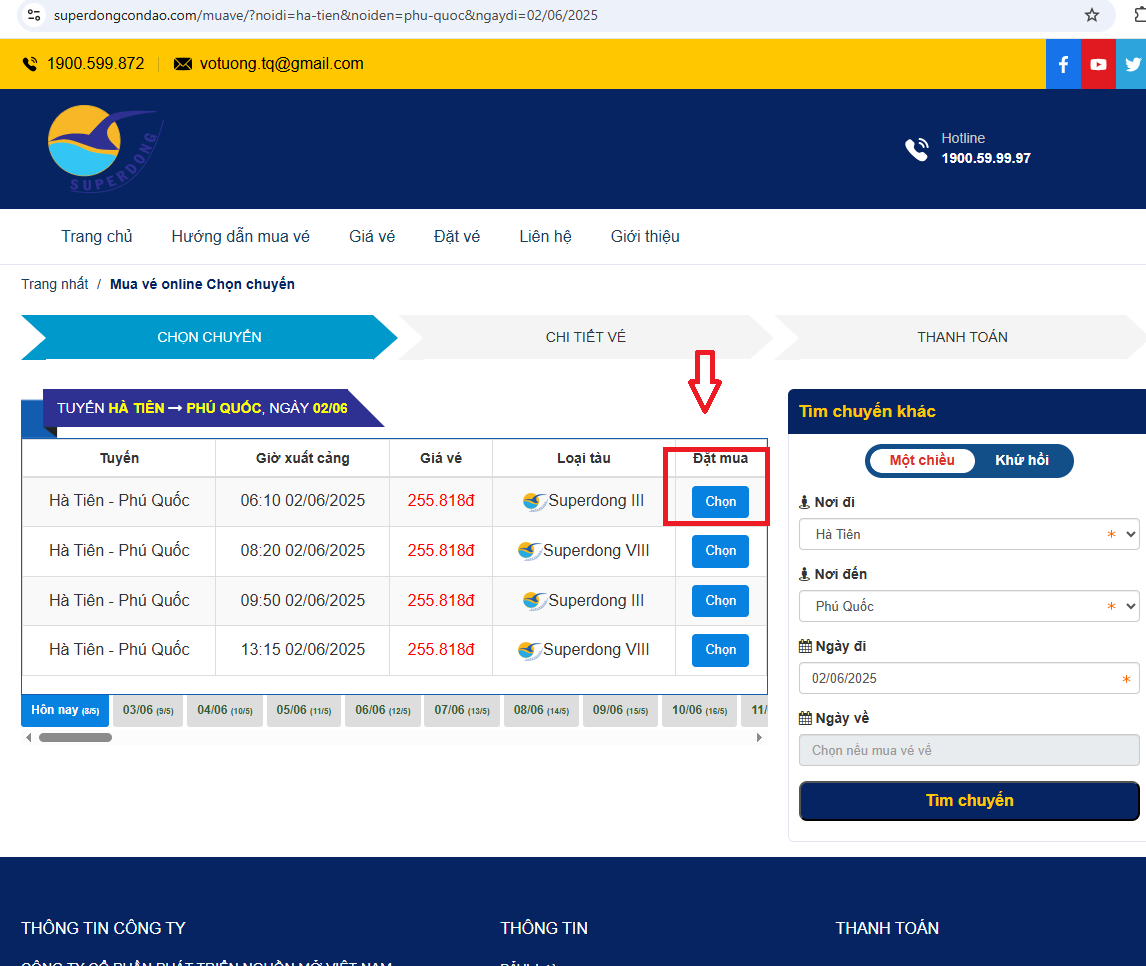Screen dimensions: 1146x966
Task: Expand the Nơi đến dropdown
Action: click(968, 607)
